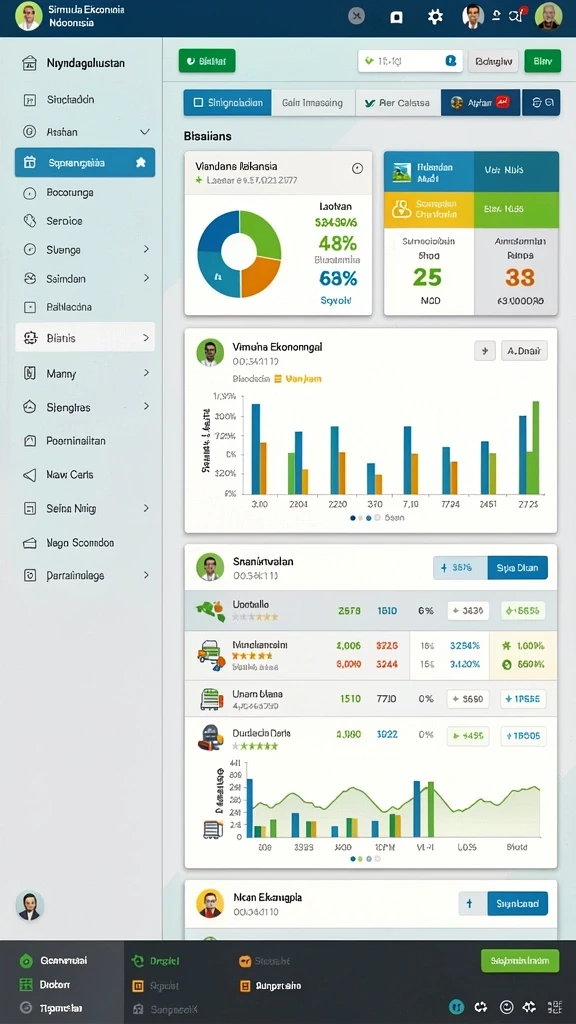Click the green Blarv button at top right
This screenshot has height=1024, width=576.
(543, 61)
